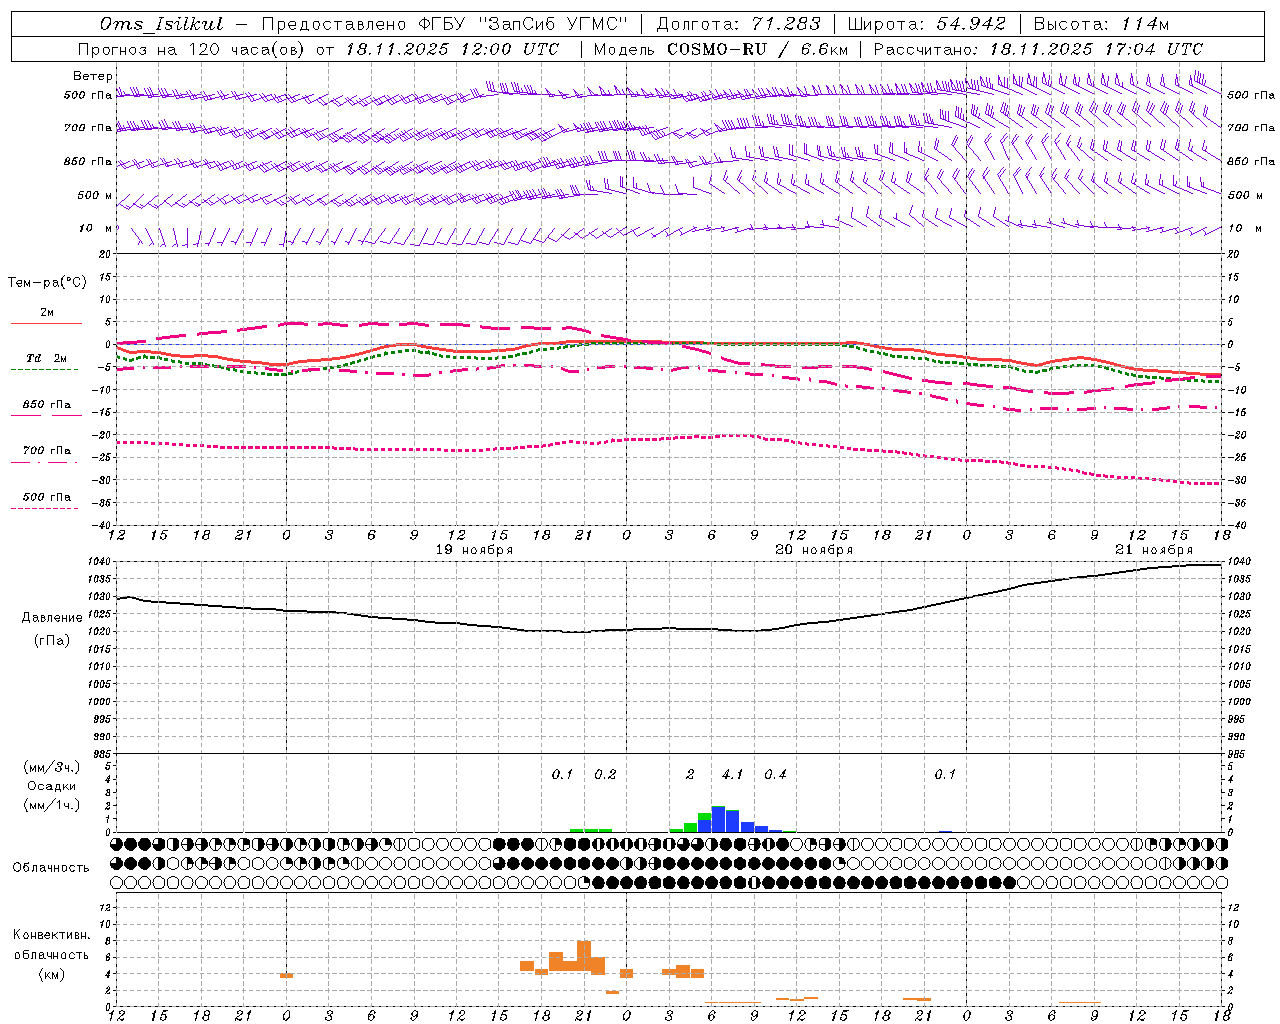Click the Td 2м dew point legend entry
The height and width of the screenshot is (1024, 1280).
46,363
